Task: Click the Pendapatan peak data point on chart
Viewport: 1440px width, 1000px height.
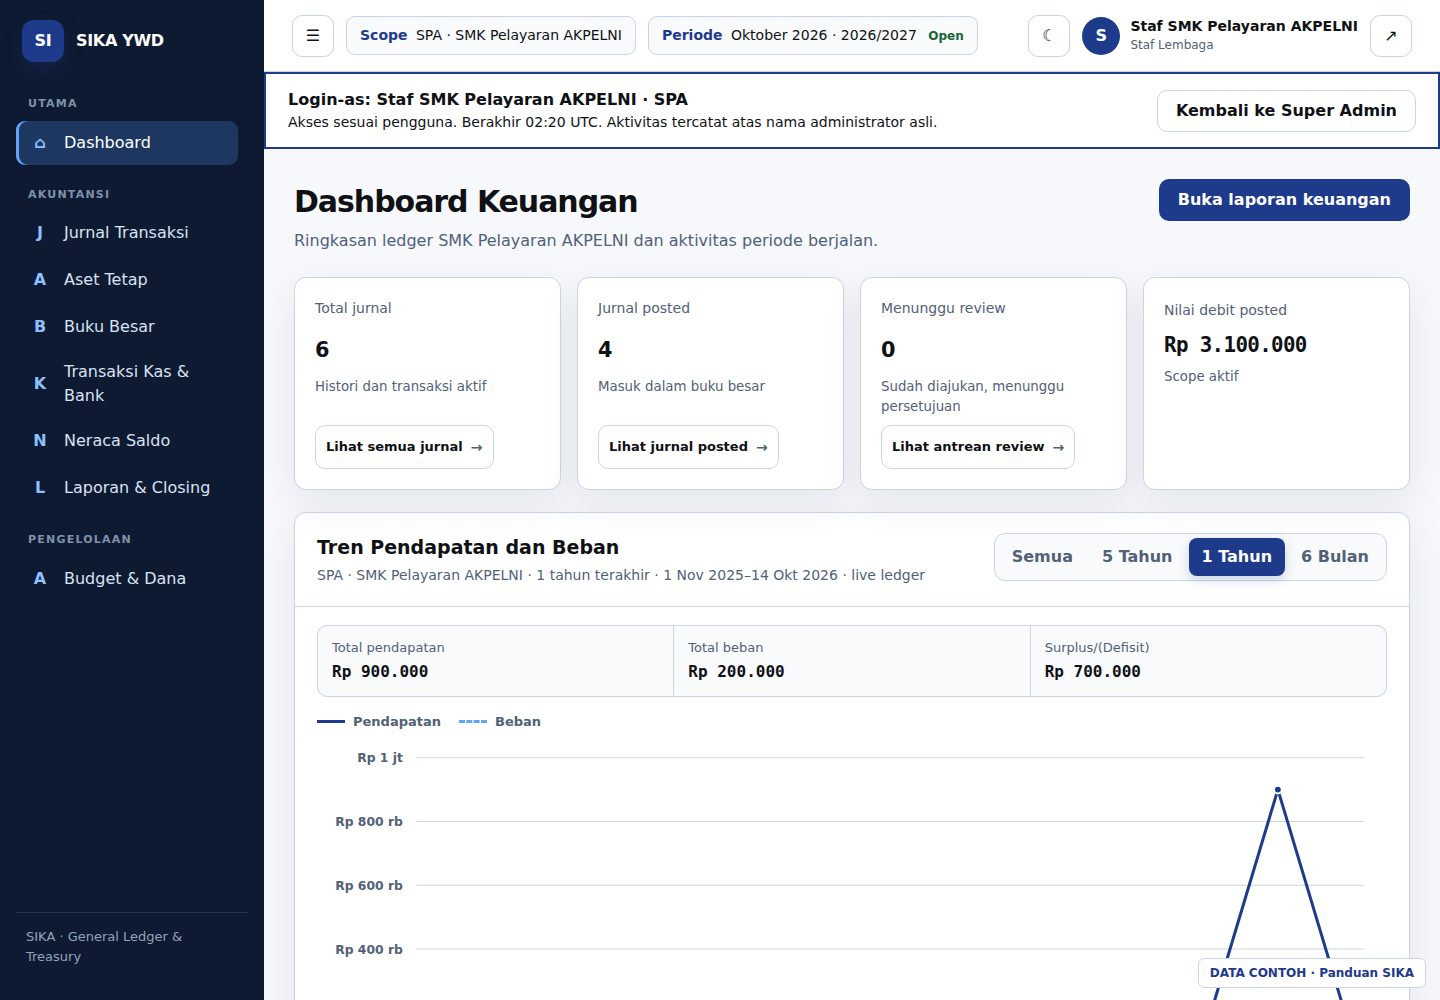Action: (1278, 790)
